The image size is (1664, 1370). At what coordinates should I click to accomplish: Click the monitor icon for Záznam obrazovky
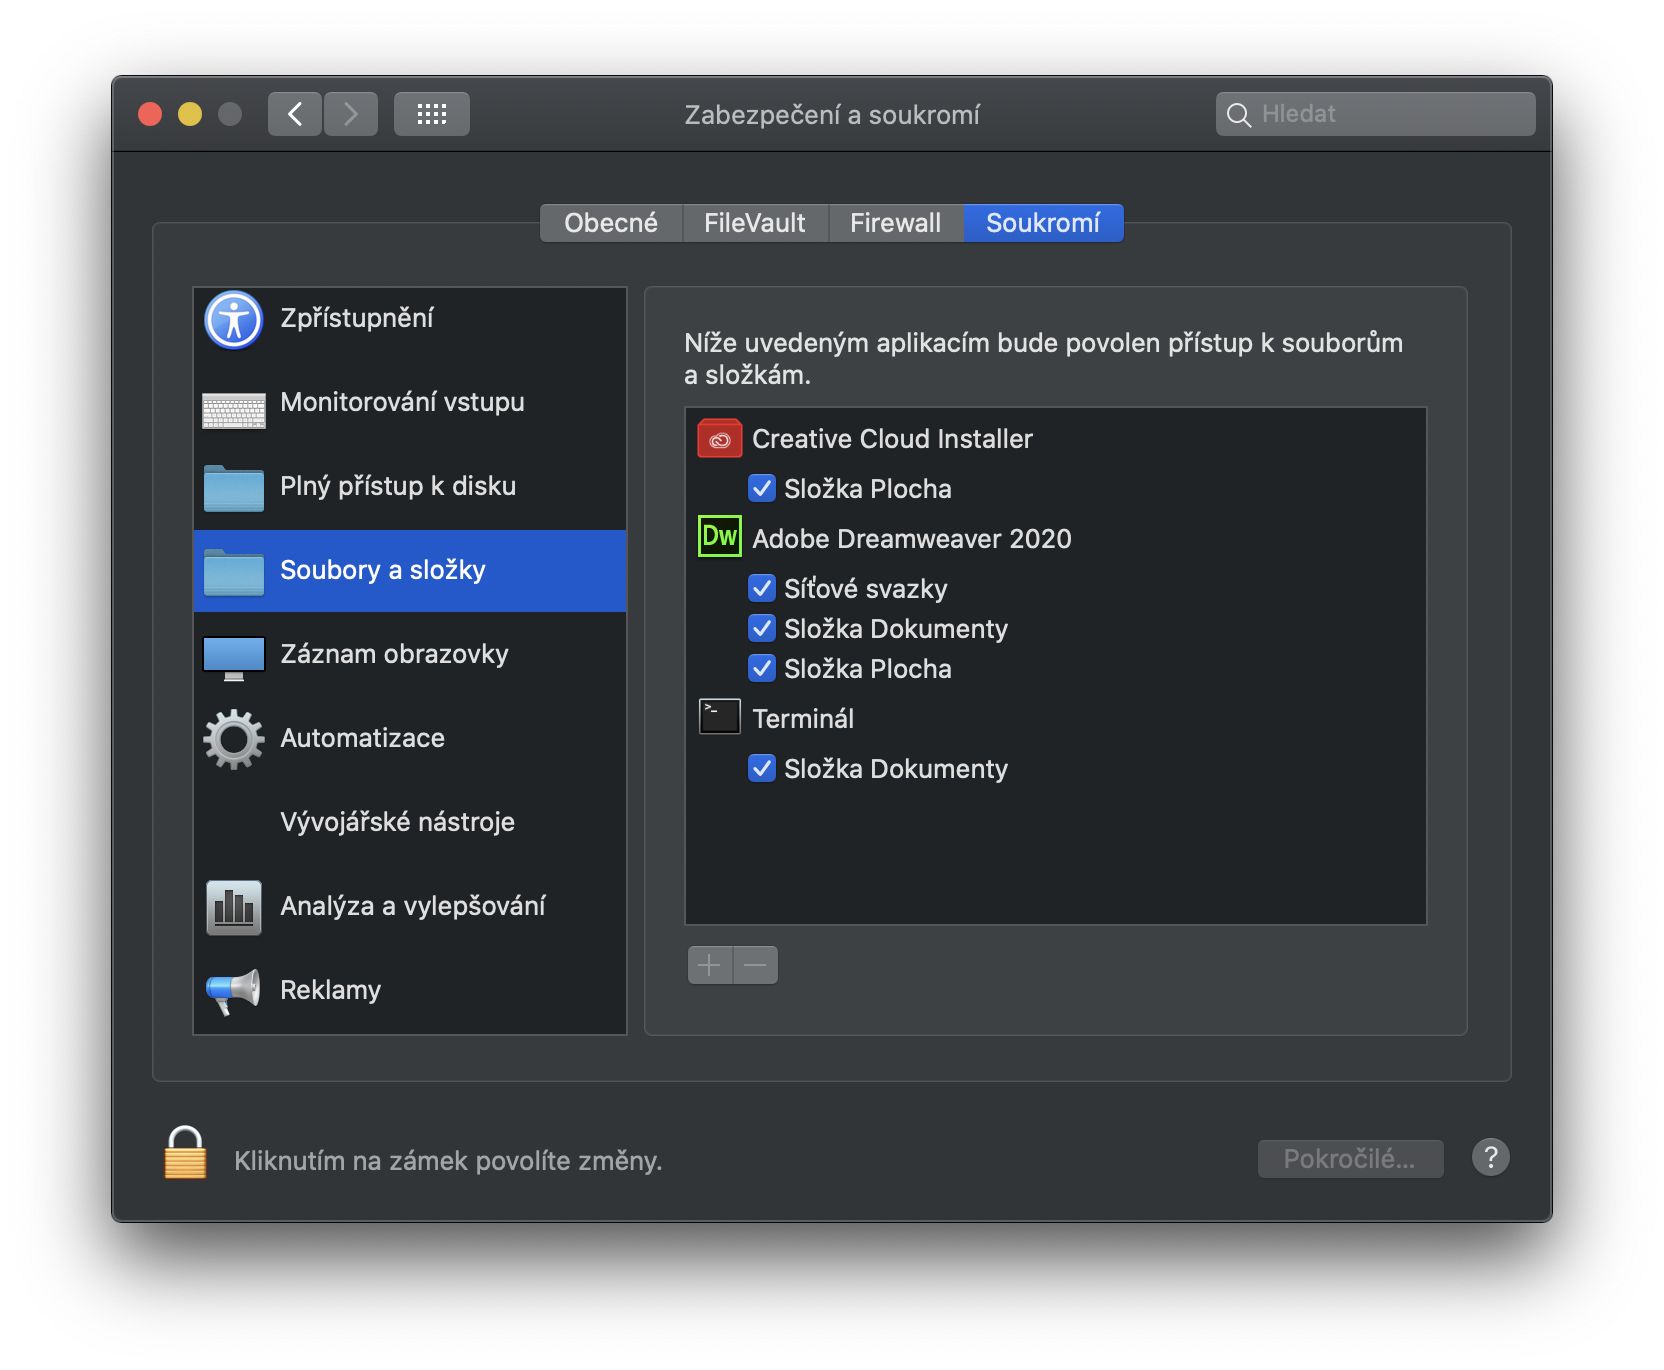tap(234, 658)
